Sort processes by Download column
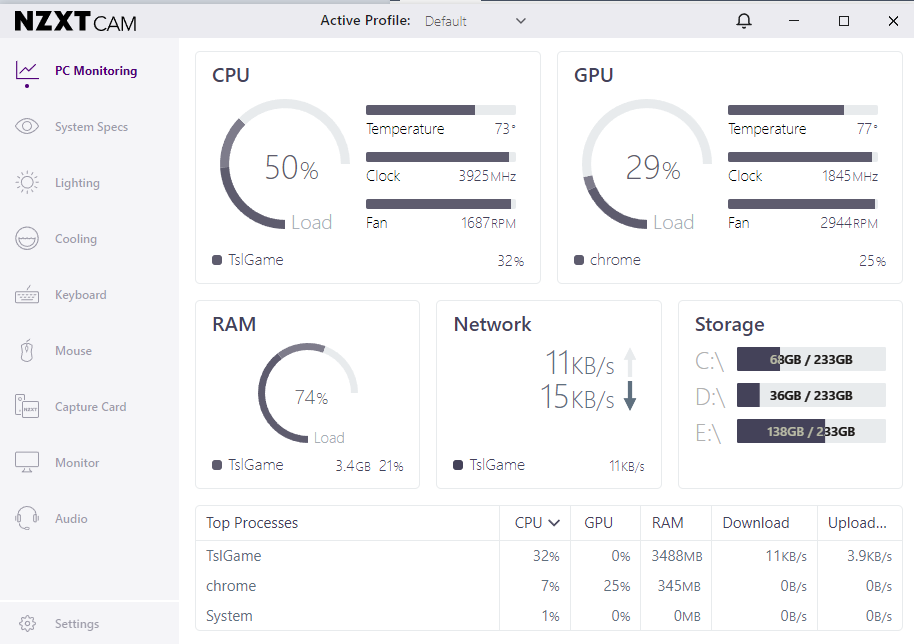 click(756, 523)
